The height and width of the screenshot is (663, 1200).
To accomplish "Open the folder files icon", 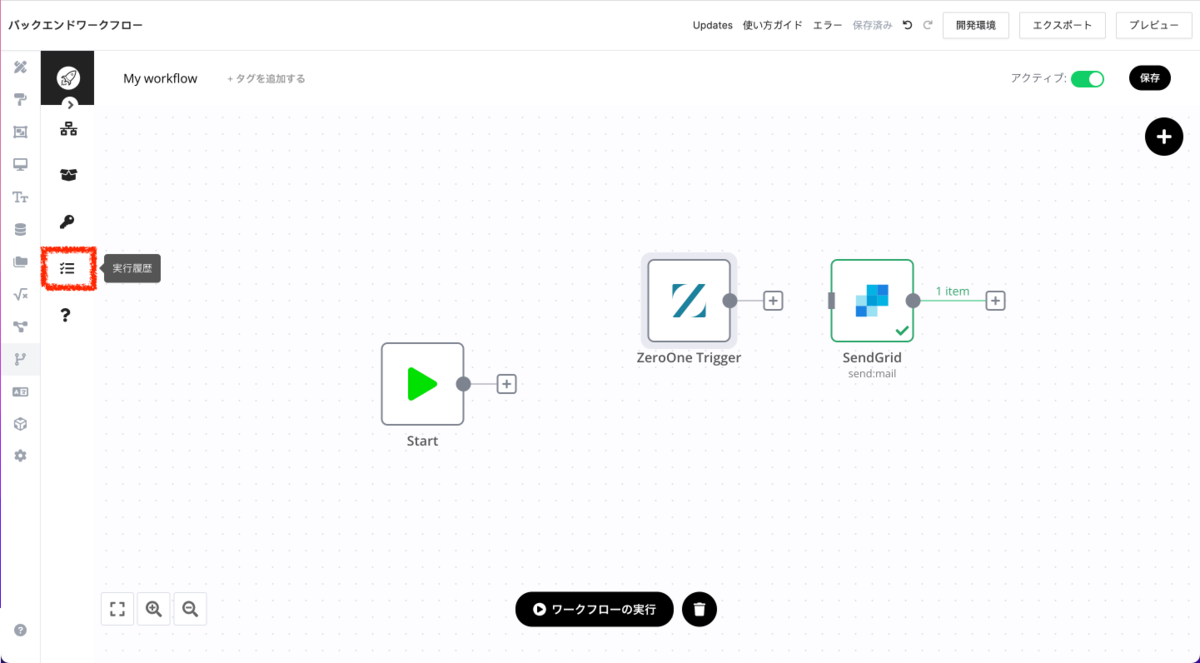I will [x=20, y=262].
